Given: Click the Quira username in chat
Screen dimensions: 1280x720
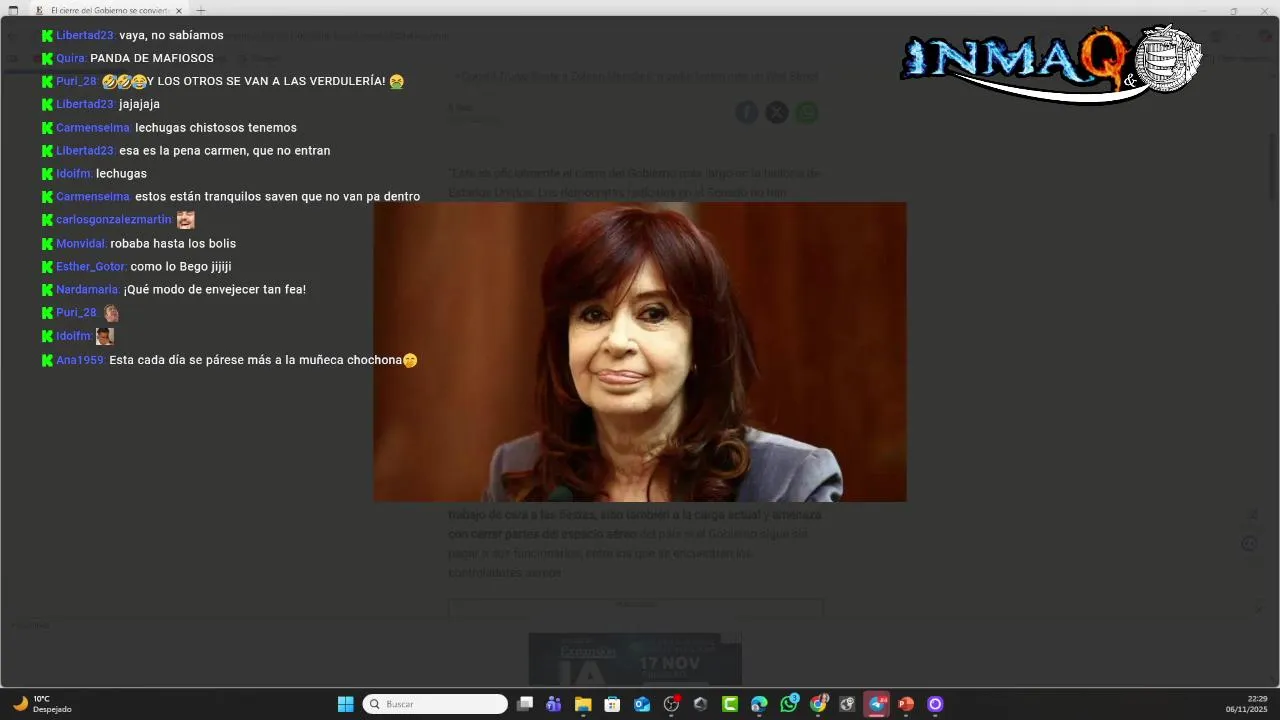Looking at the screenshot, I should tap(71, 58).
